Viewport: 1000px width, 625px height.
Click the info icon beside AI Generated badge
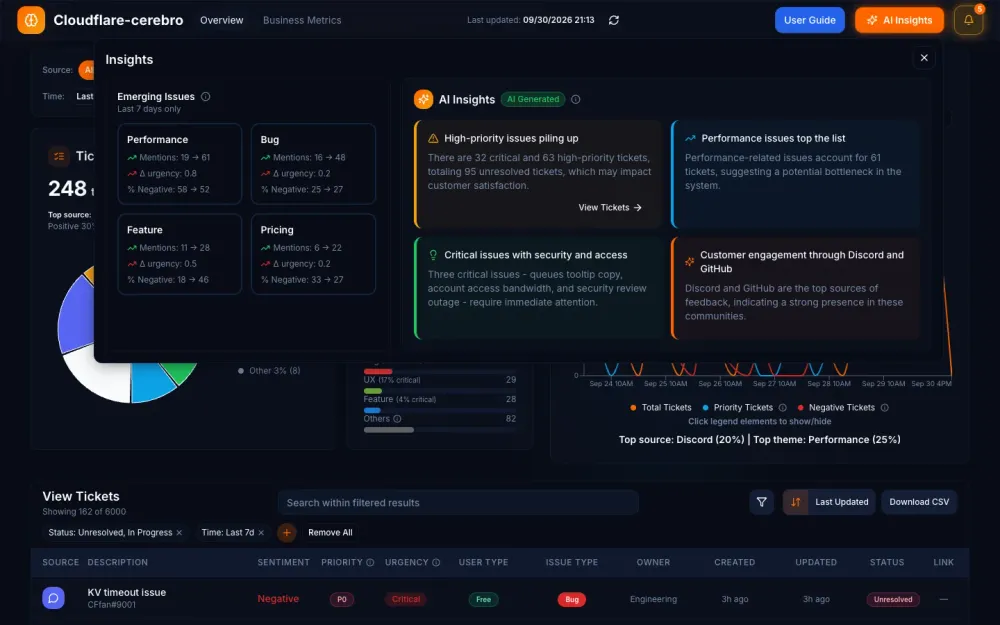pyautogui.click(x=575, y=99)
